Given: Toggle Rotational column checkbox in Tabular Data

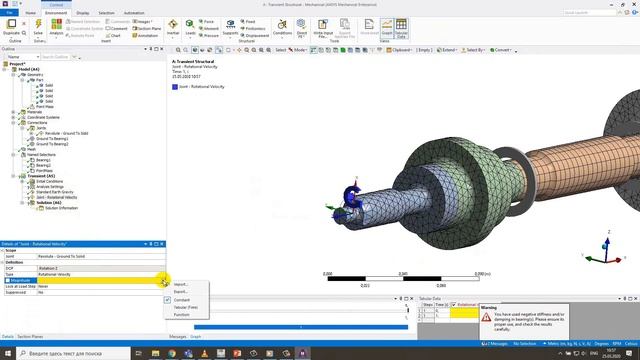Looking at the screenshot, I should tap(453, 304).
